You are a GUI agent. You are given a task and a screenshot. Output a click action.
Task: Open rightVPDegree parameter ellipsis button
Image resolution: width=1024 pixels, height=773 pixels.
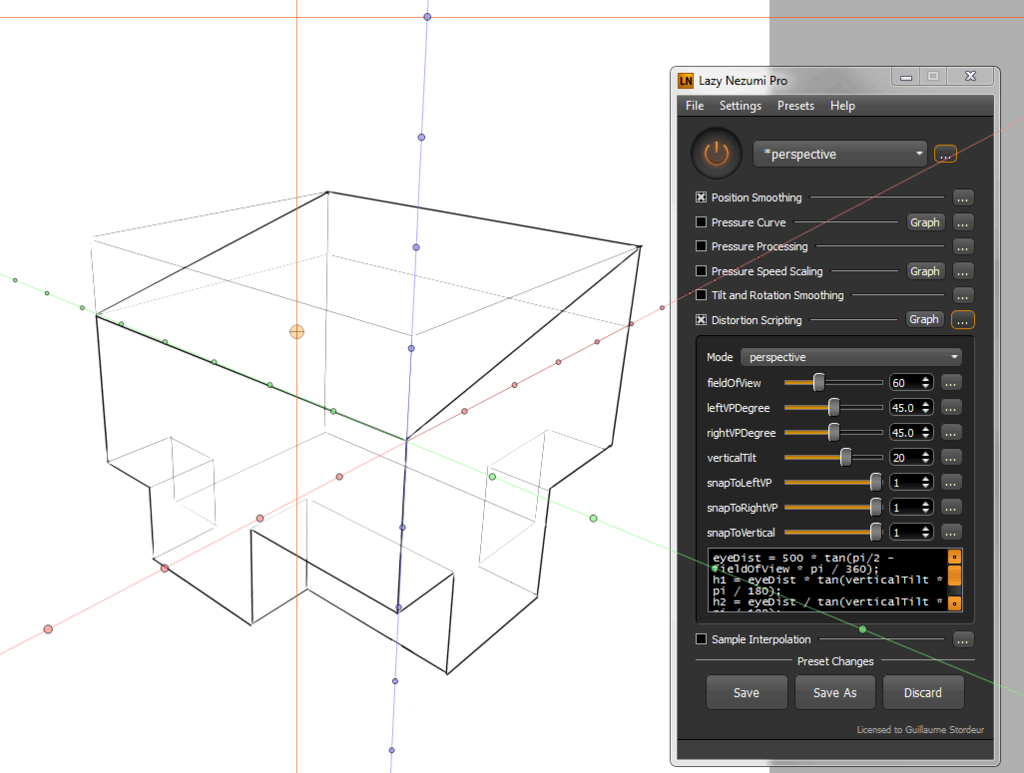951,433
